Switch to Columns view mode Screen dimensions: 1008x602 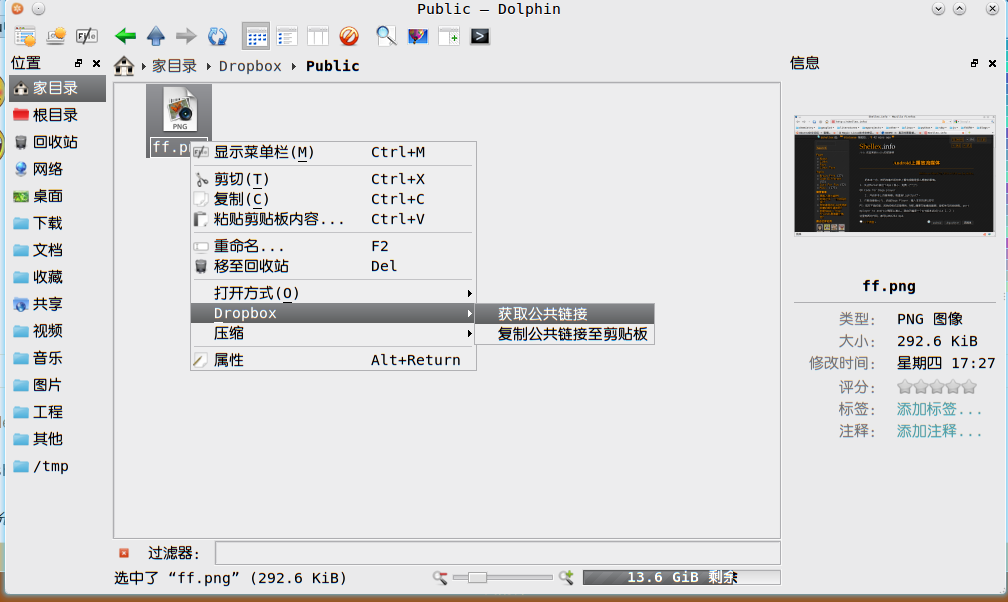point(318,37)
